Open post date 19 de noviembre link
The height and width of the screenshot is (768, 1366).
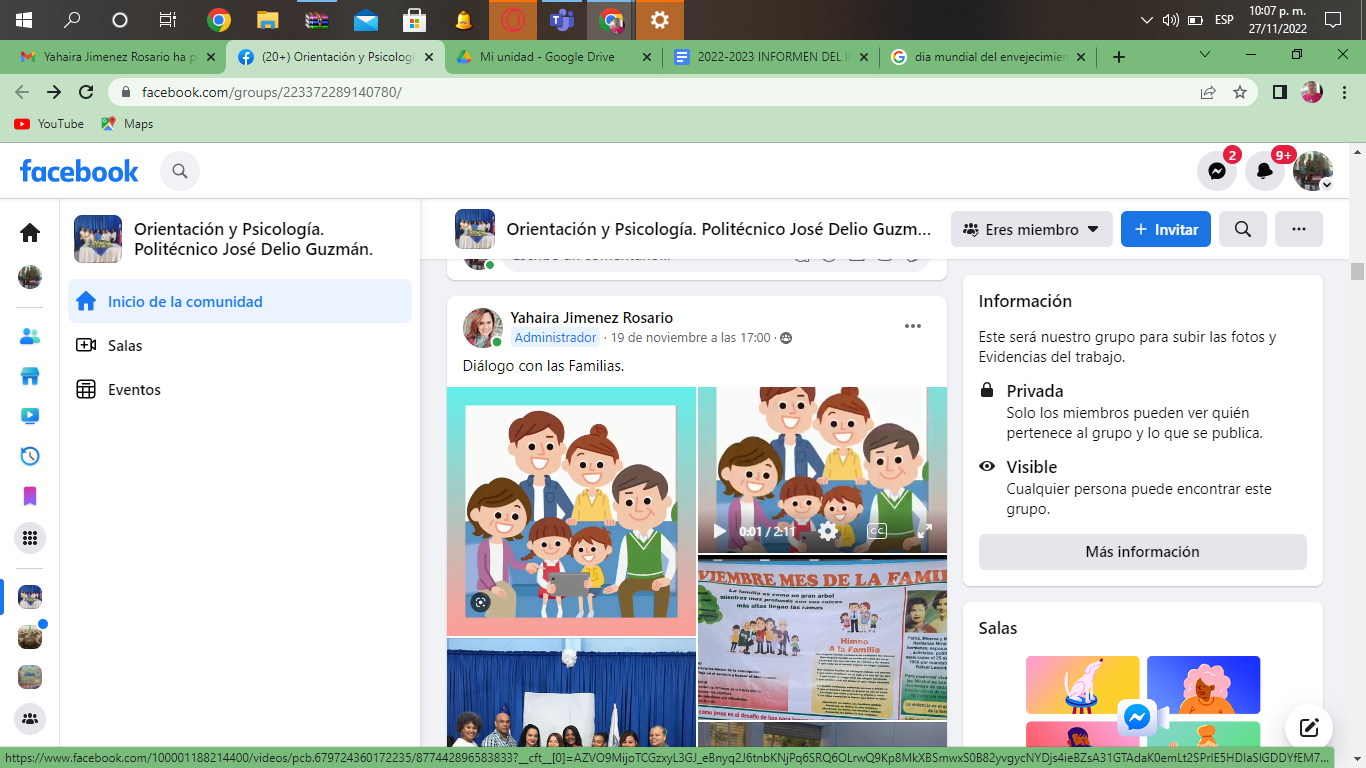[691, 338]
